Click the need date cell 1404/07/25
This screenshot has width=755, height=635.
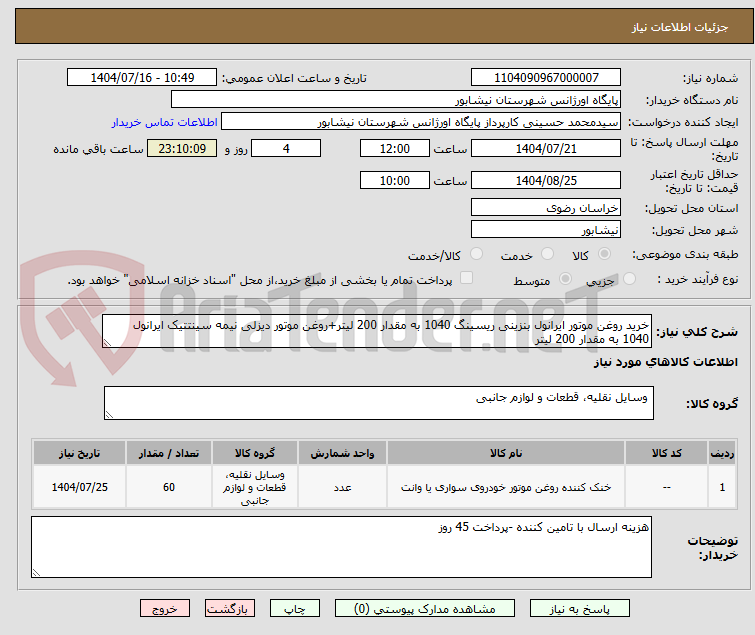pyautogui.click(x=79, y=487)
